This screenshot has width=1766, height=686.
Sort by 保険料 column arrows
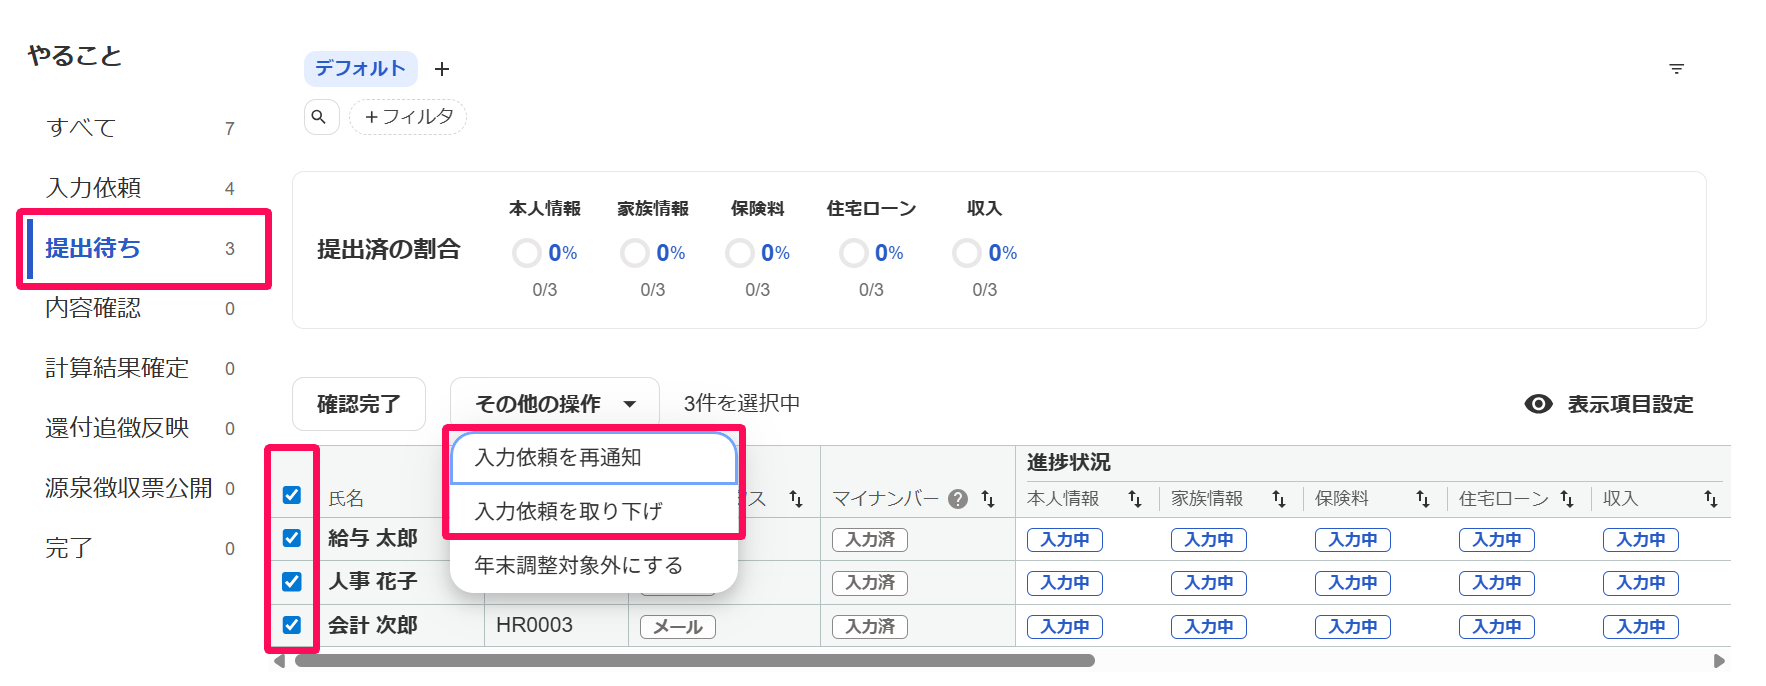(x=1423, y=499)
